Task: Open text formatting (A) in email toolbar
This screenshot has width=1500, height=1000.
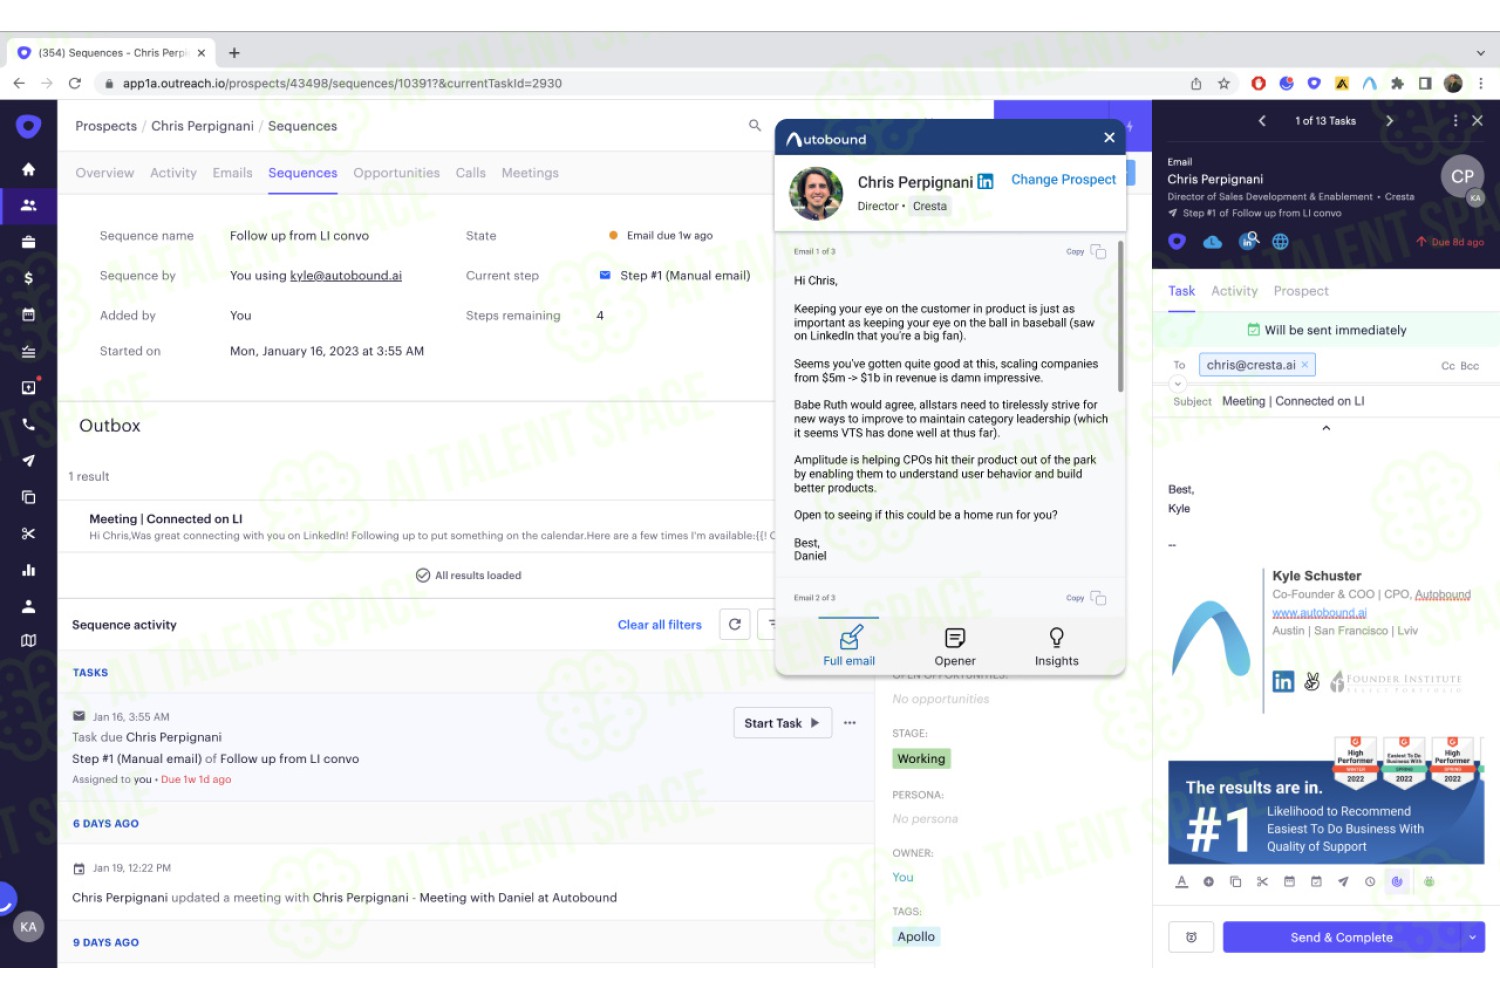Action: pos(1181,881)
